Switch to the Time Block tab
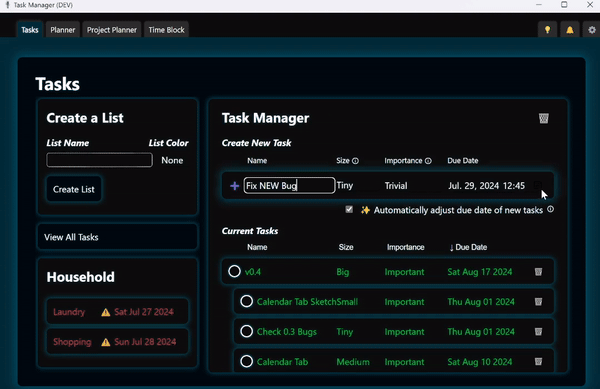 point(166,30)
